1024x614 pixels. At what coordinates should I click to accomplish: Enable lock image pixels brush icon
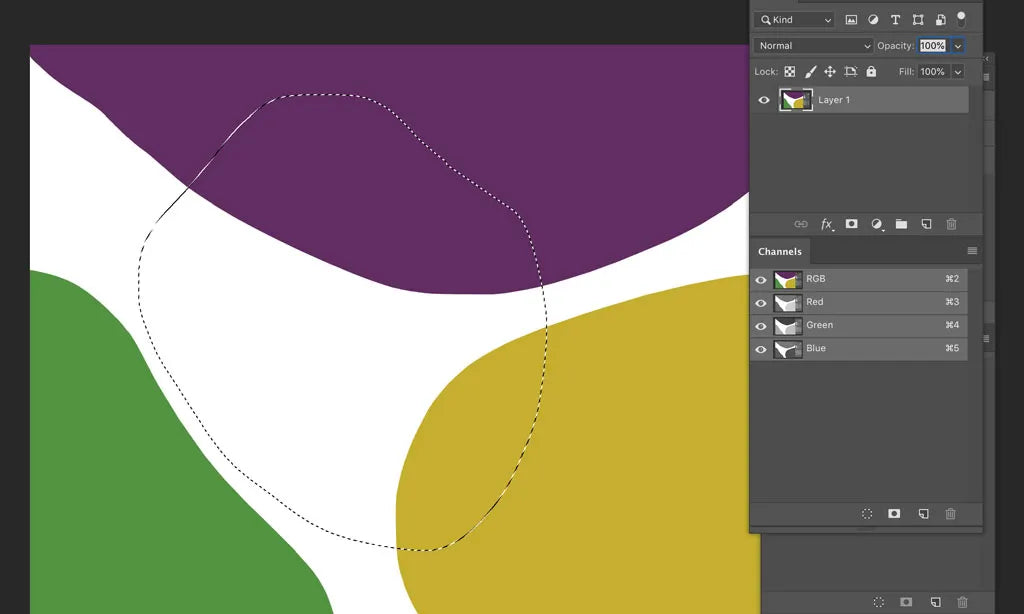[x=810, y=72]
